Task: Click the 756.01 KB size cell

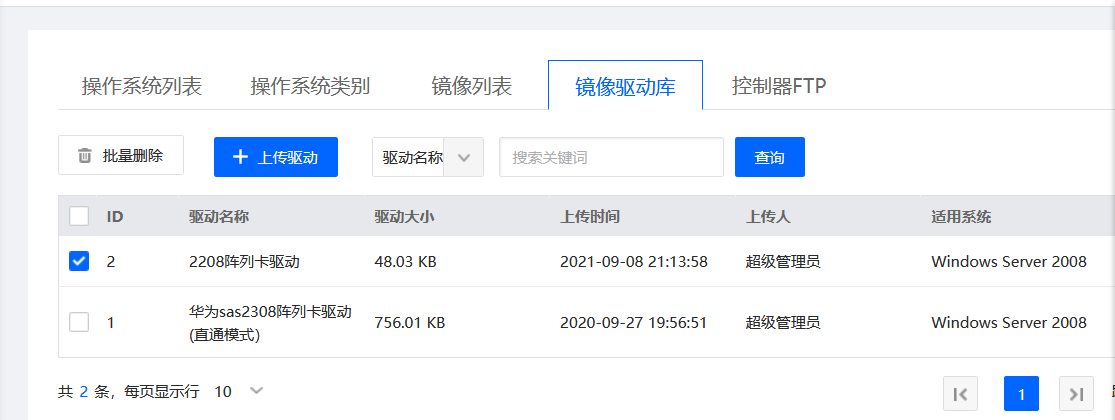Action: point(410,323)
